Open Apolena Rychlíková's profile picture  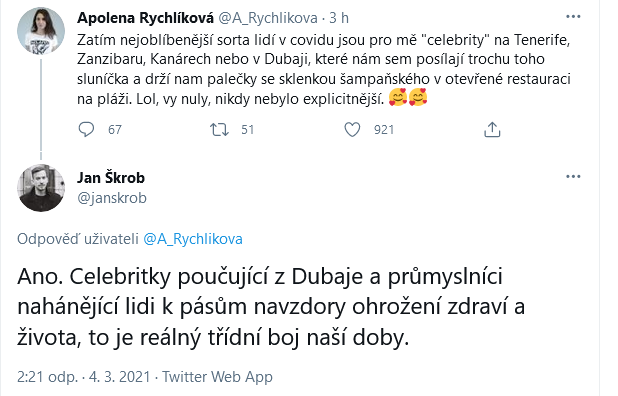tap(41, 30)
